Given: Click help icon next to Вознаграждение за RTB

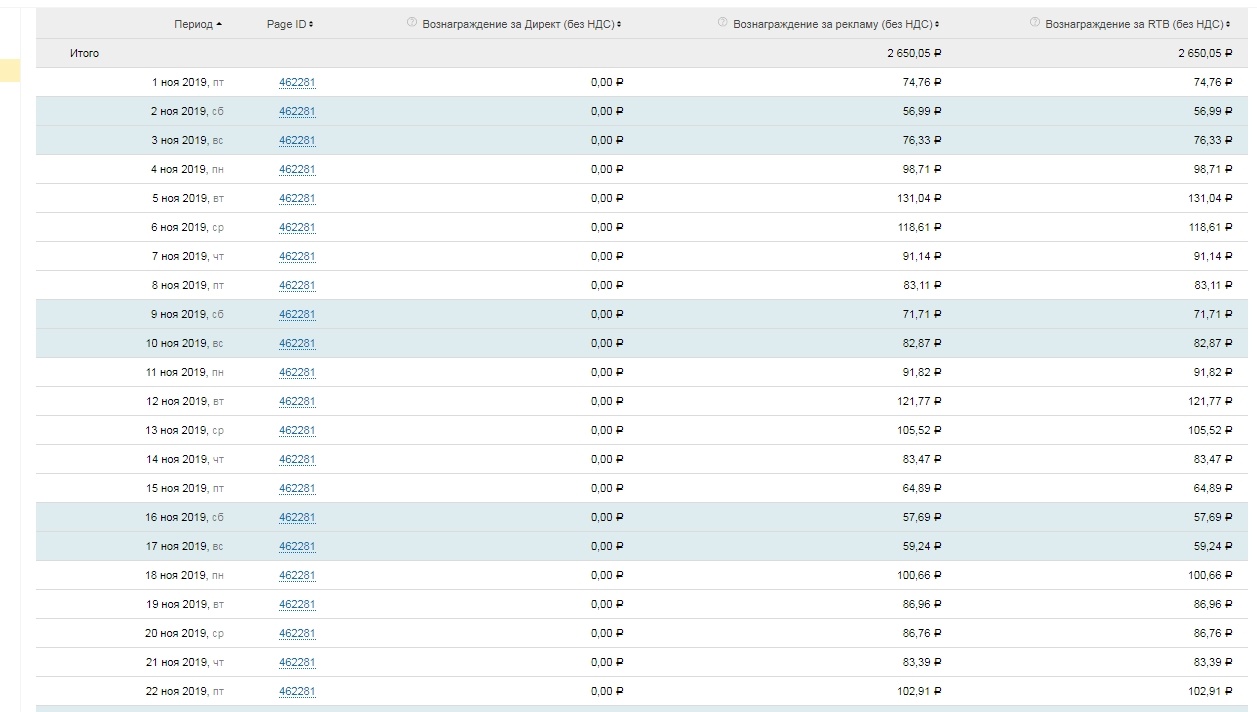Looking at the screenshot, I should (1035, 23).
